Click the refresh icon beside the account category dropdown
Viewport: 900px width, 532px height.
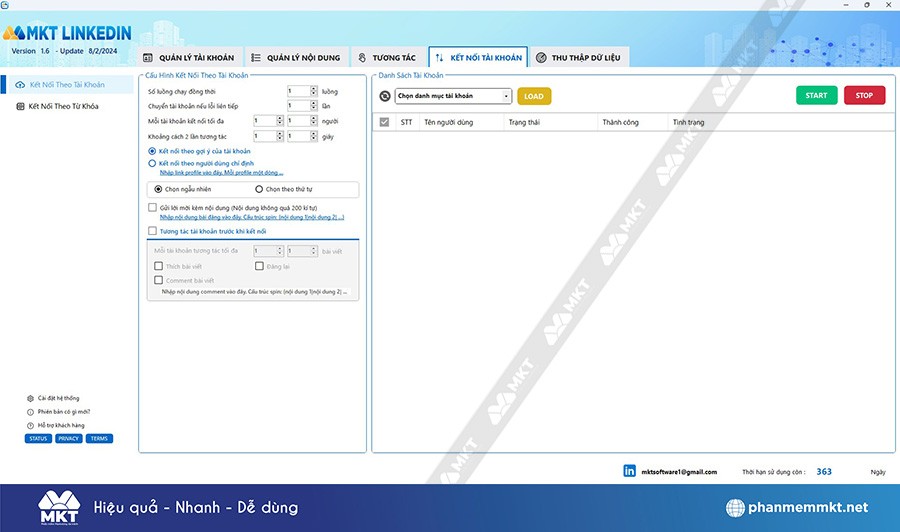[386, 96]
